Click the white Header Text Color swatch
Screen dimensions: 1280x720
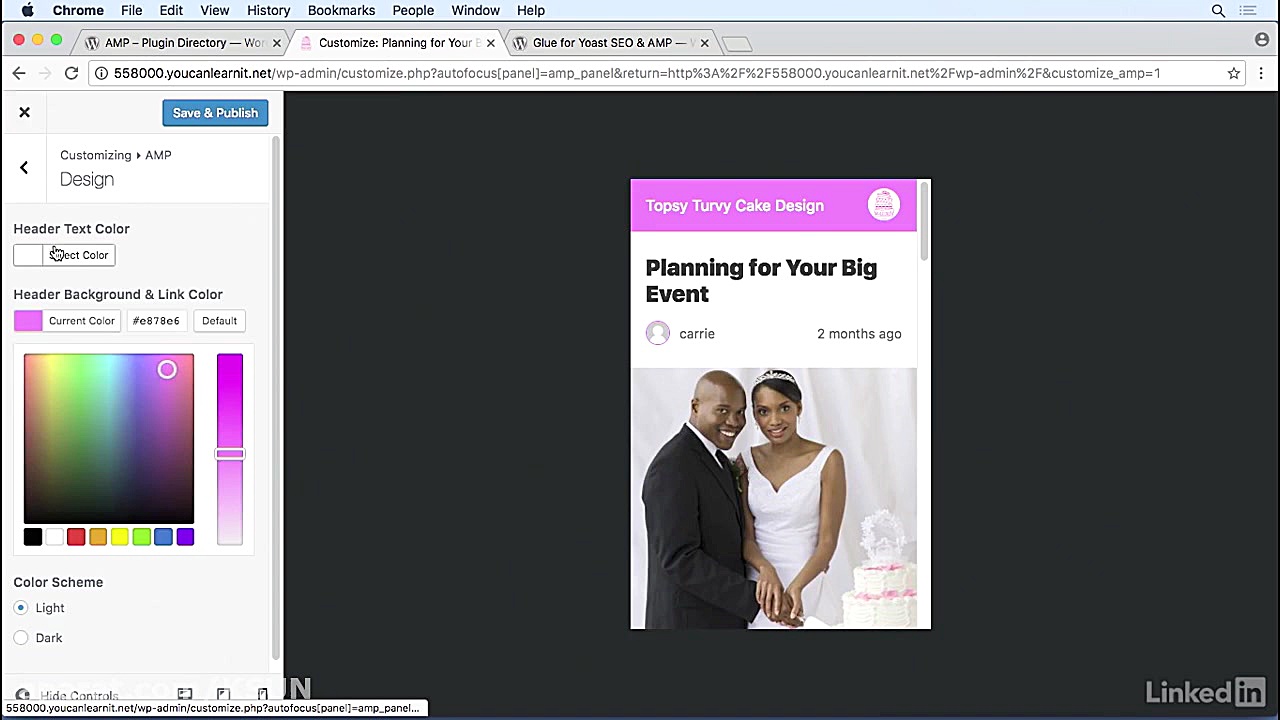(x=28, y=255)
